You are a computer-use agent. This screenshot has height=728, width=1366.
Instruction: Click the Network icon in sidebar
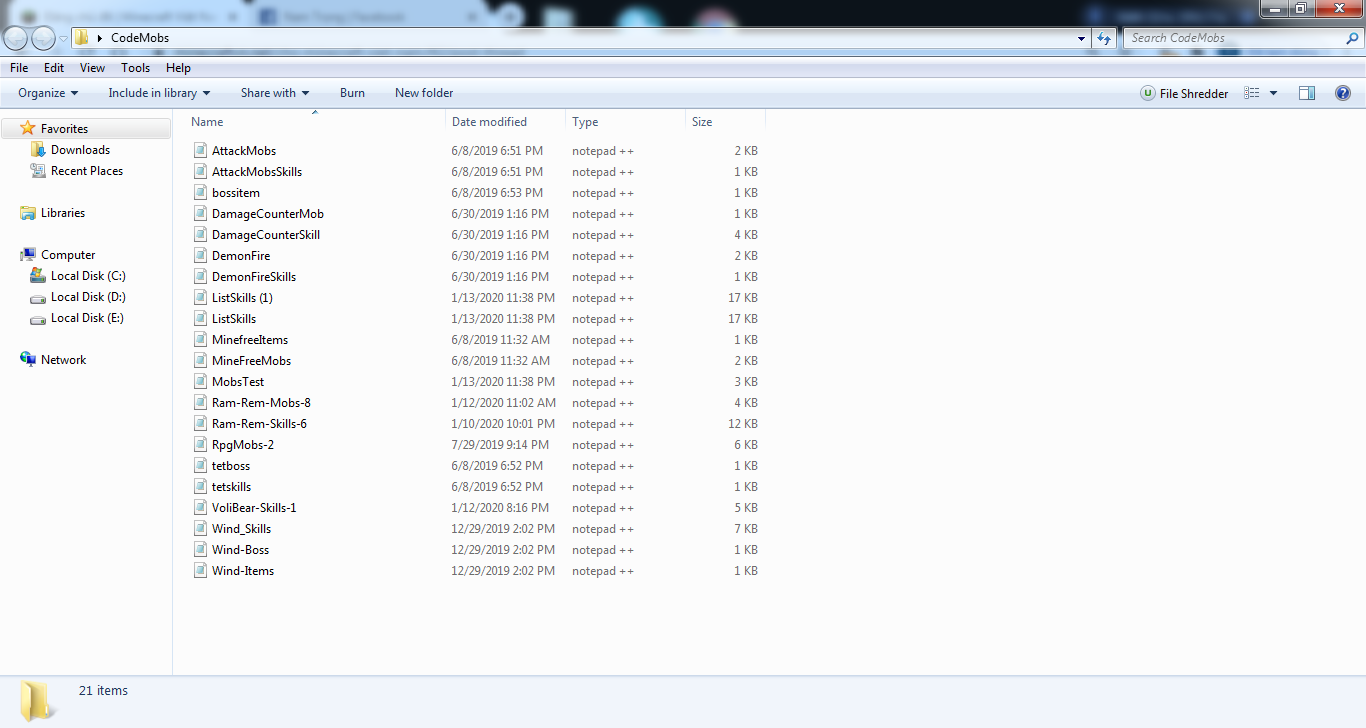28,360
